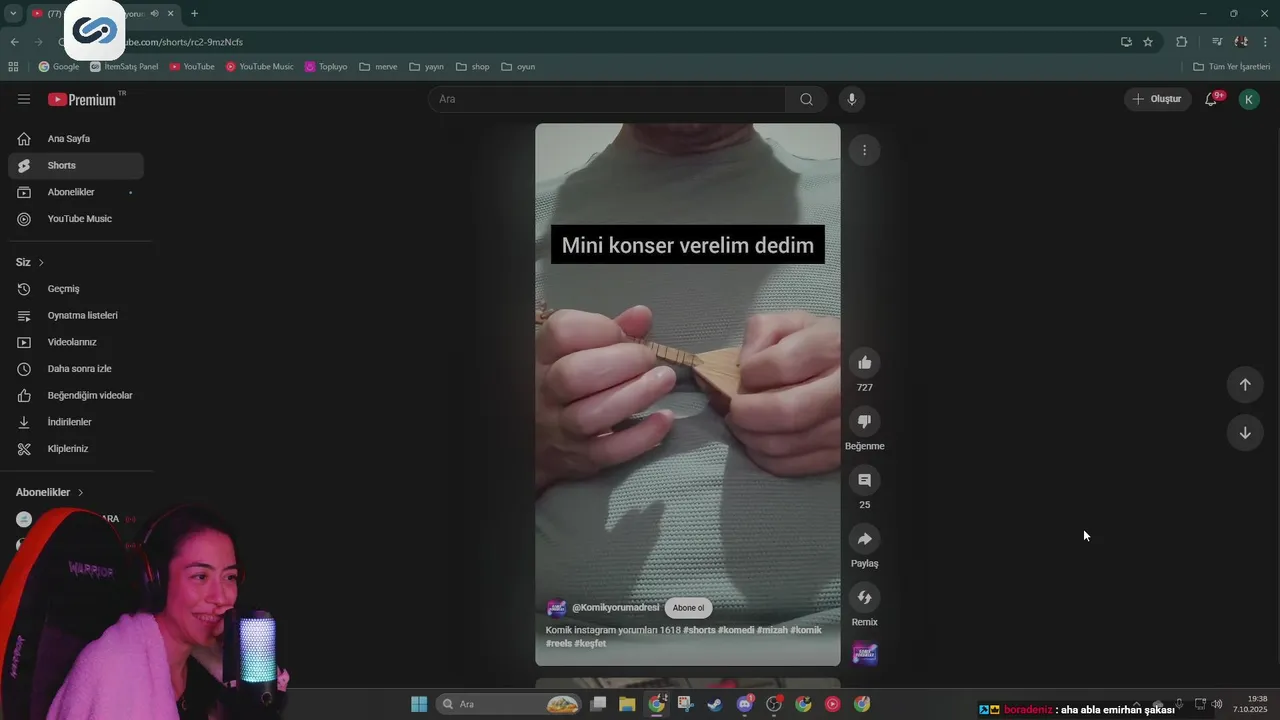Expand the Siz section chevron

pos(41,262)
